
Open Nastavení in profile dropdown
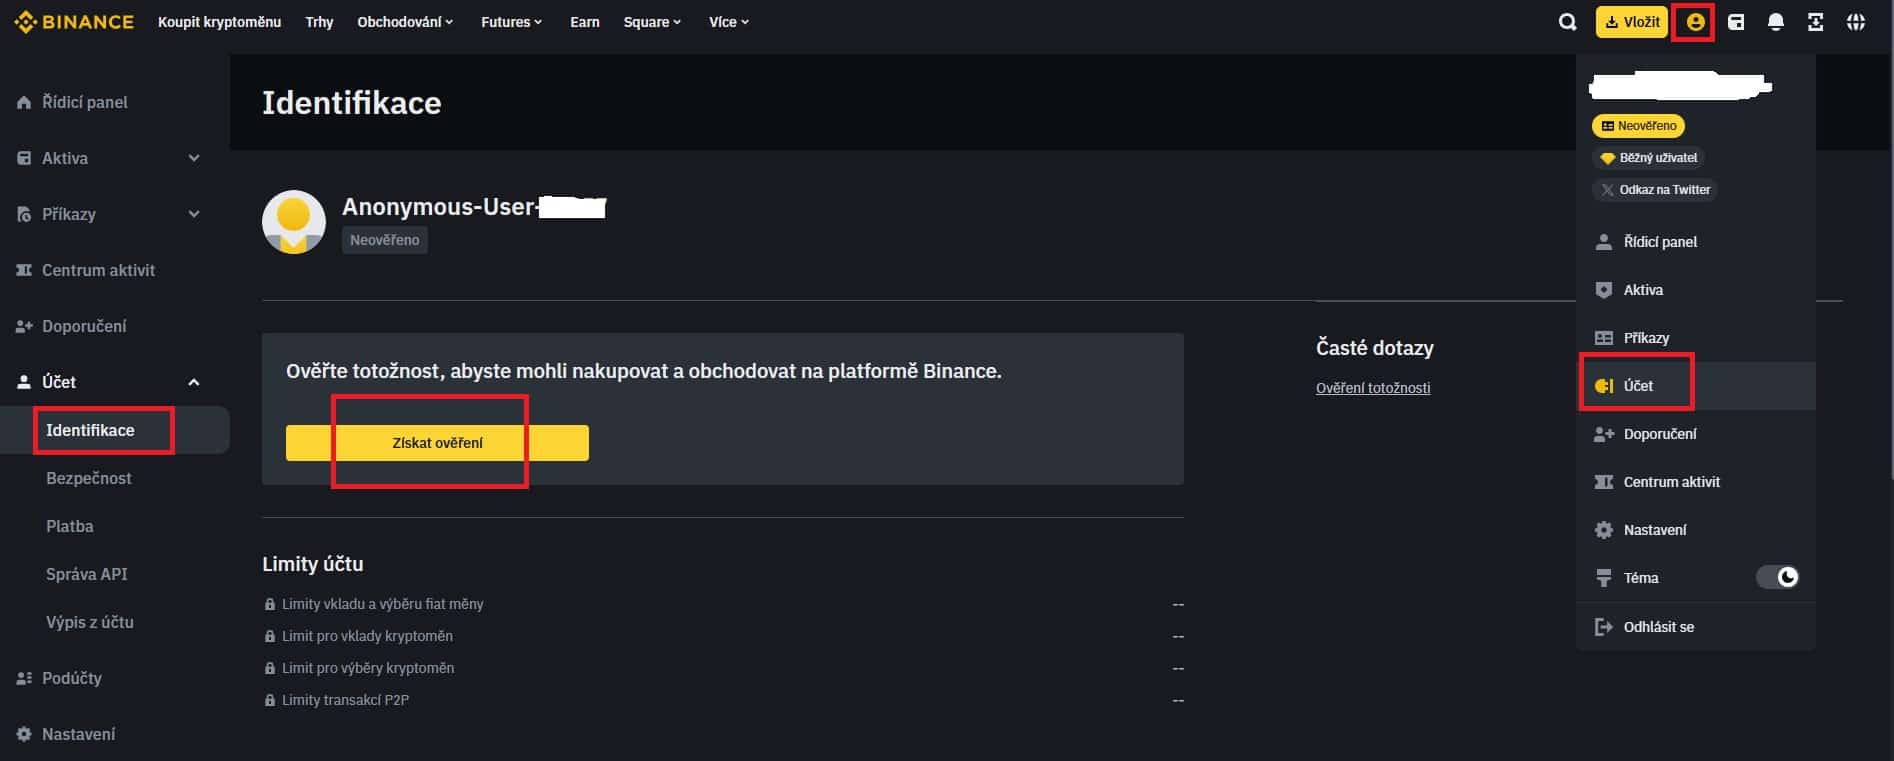tap(1696, 530)
